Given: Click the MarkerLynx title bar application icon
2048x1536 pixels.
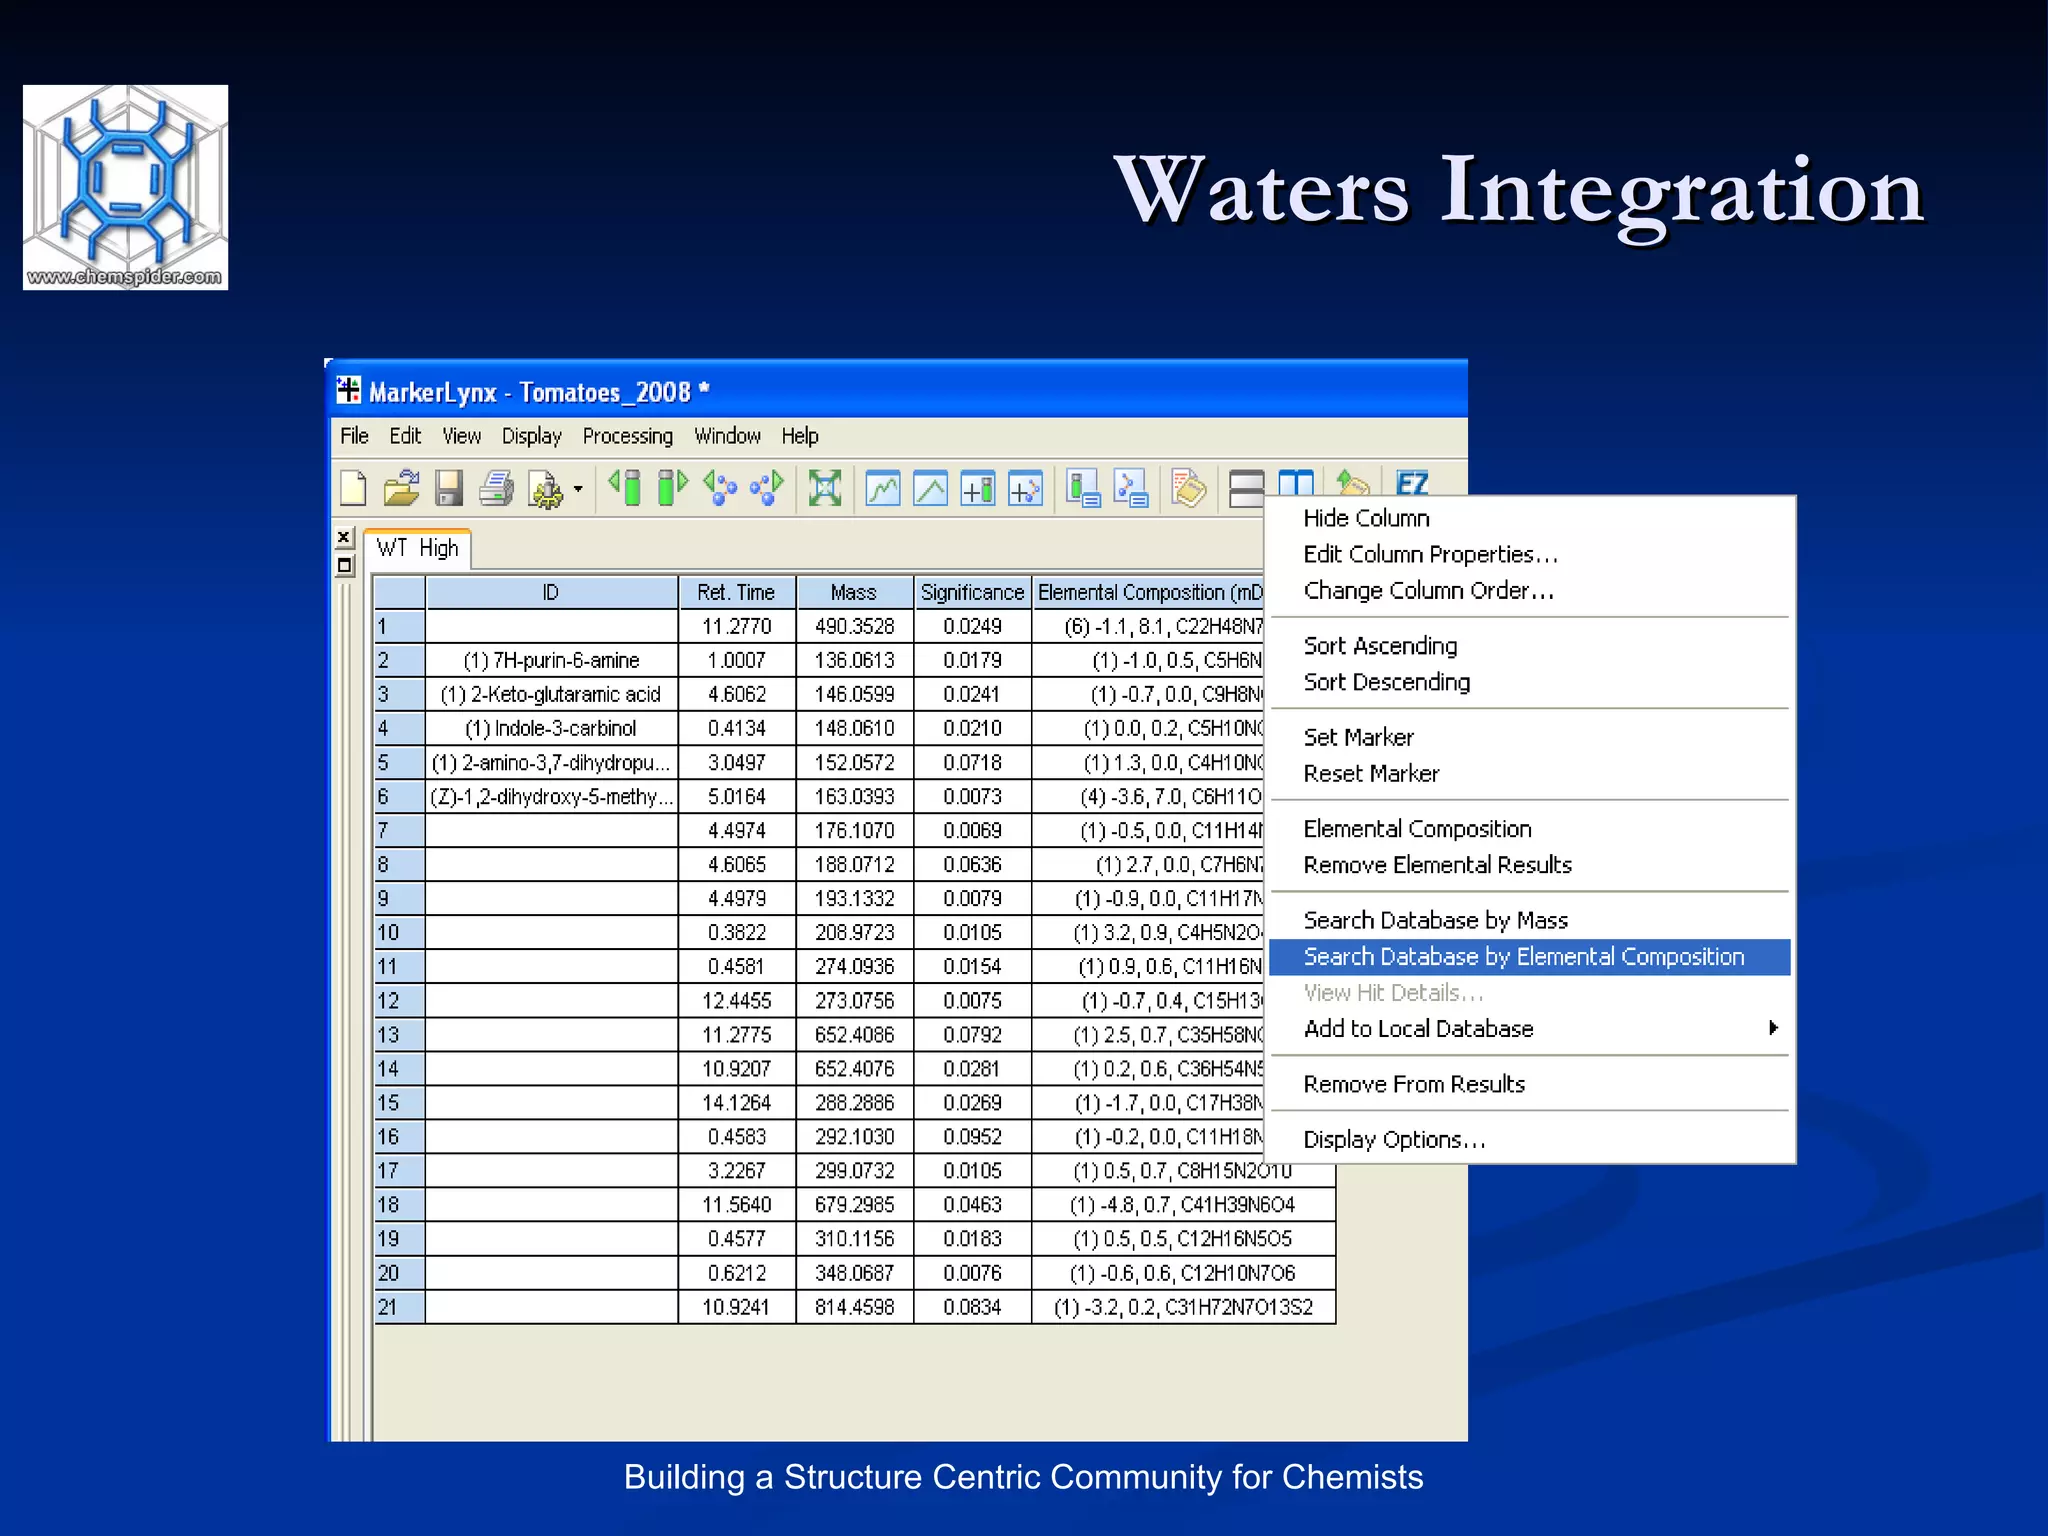Looking at the screenshot, I should 349,390.
